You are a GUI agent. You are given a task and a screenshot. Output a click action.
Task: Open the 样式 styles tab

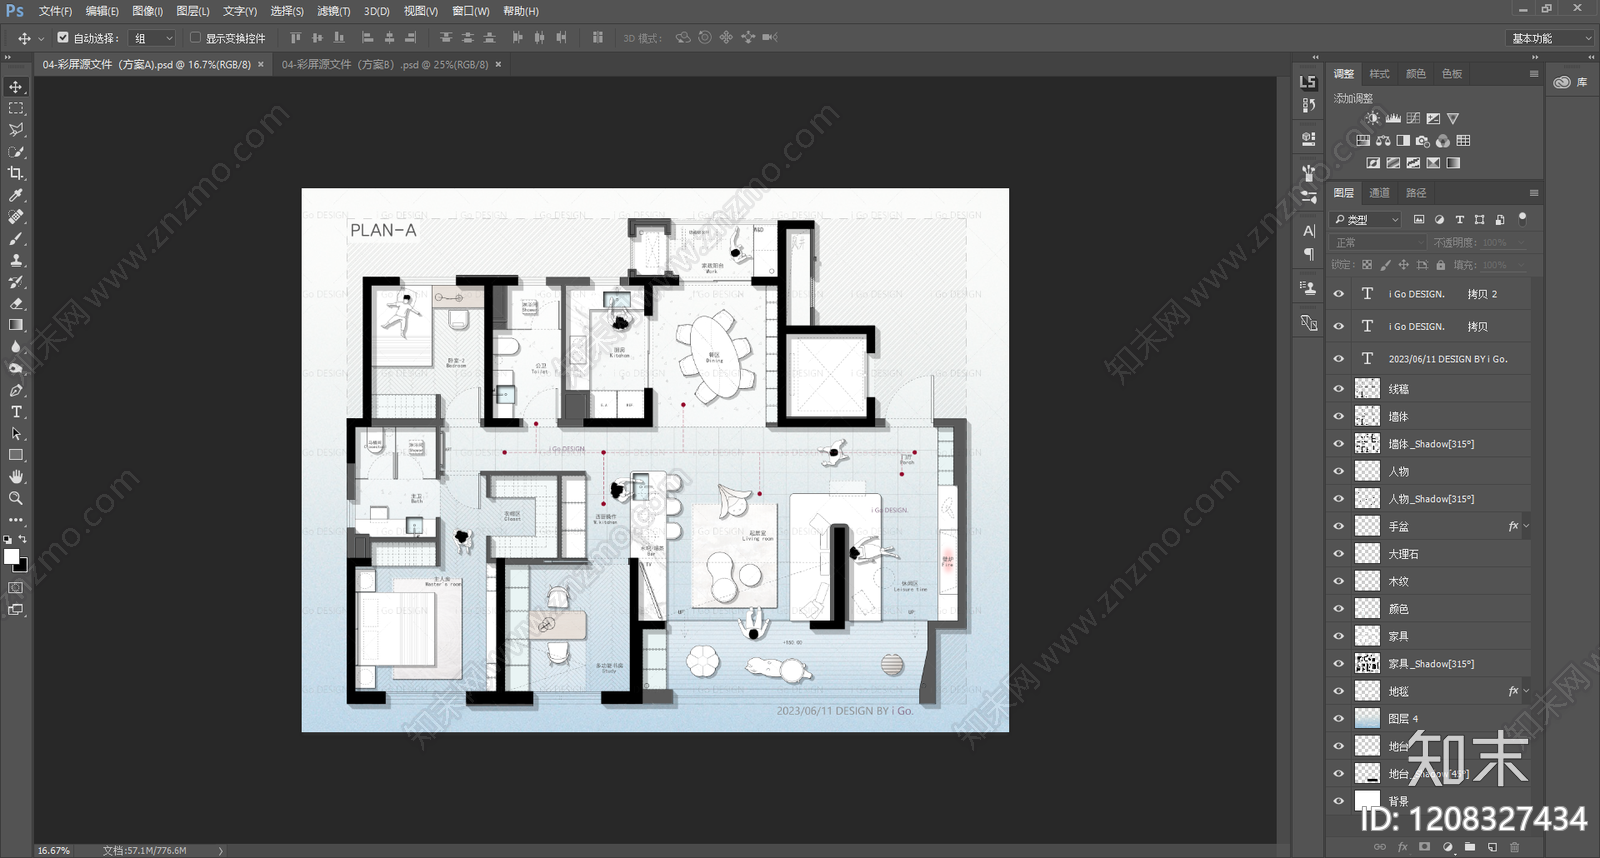1380,74
